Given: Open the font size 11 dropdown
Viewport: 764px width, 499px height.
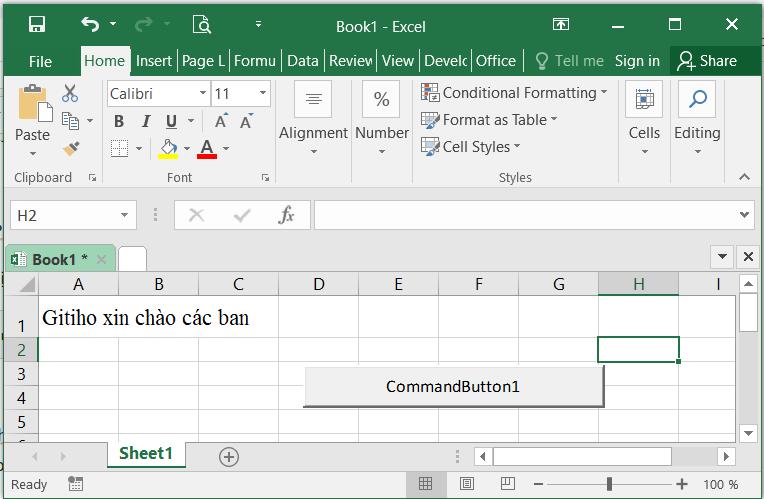Looking at the screenshot, I should pos(263,93).
